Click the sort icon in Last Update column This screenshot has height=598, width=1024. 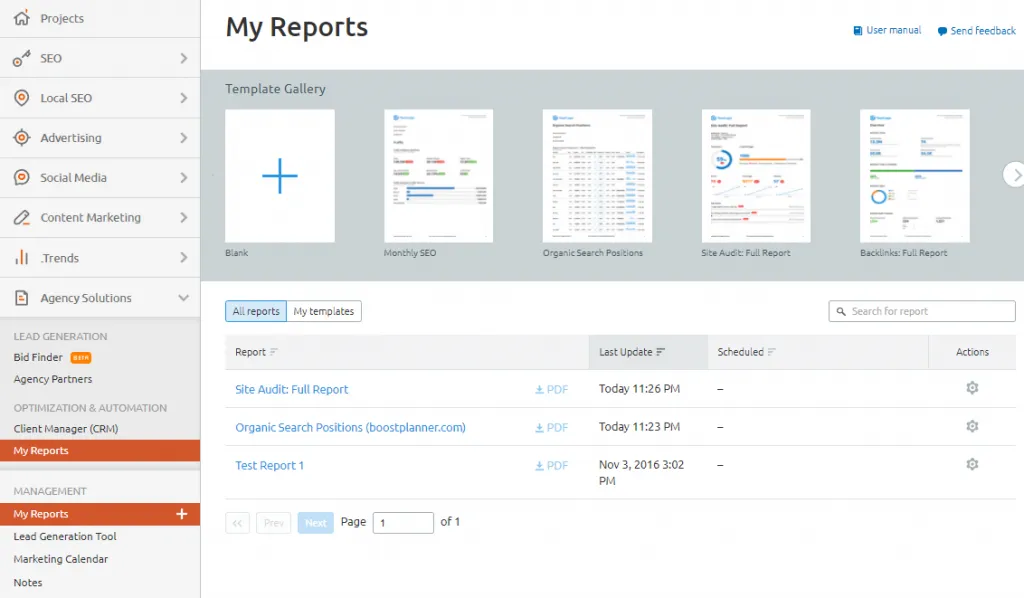[660, 352]
